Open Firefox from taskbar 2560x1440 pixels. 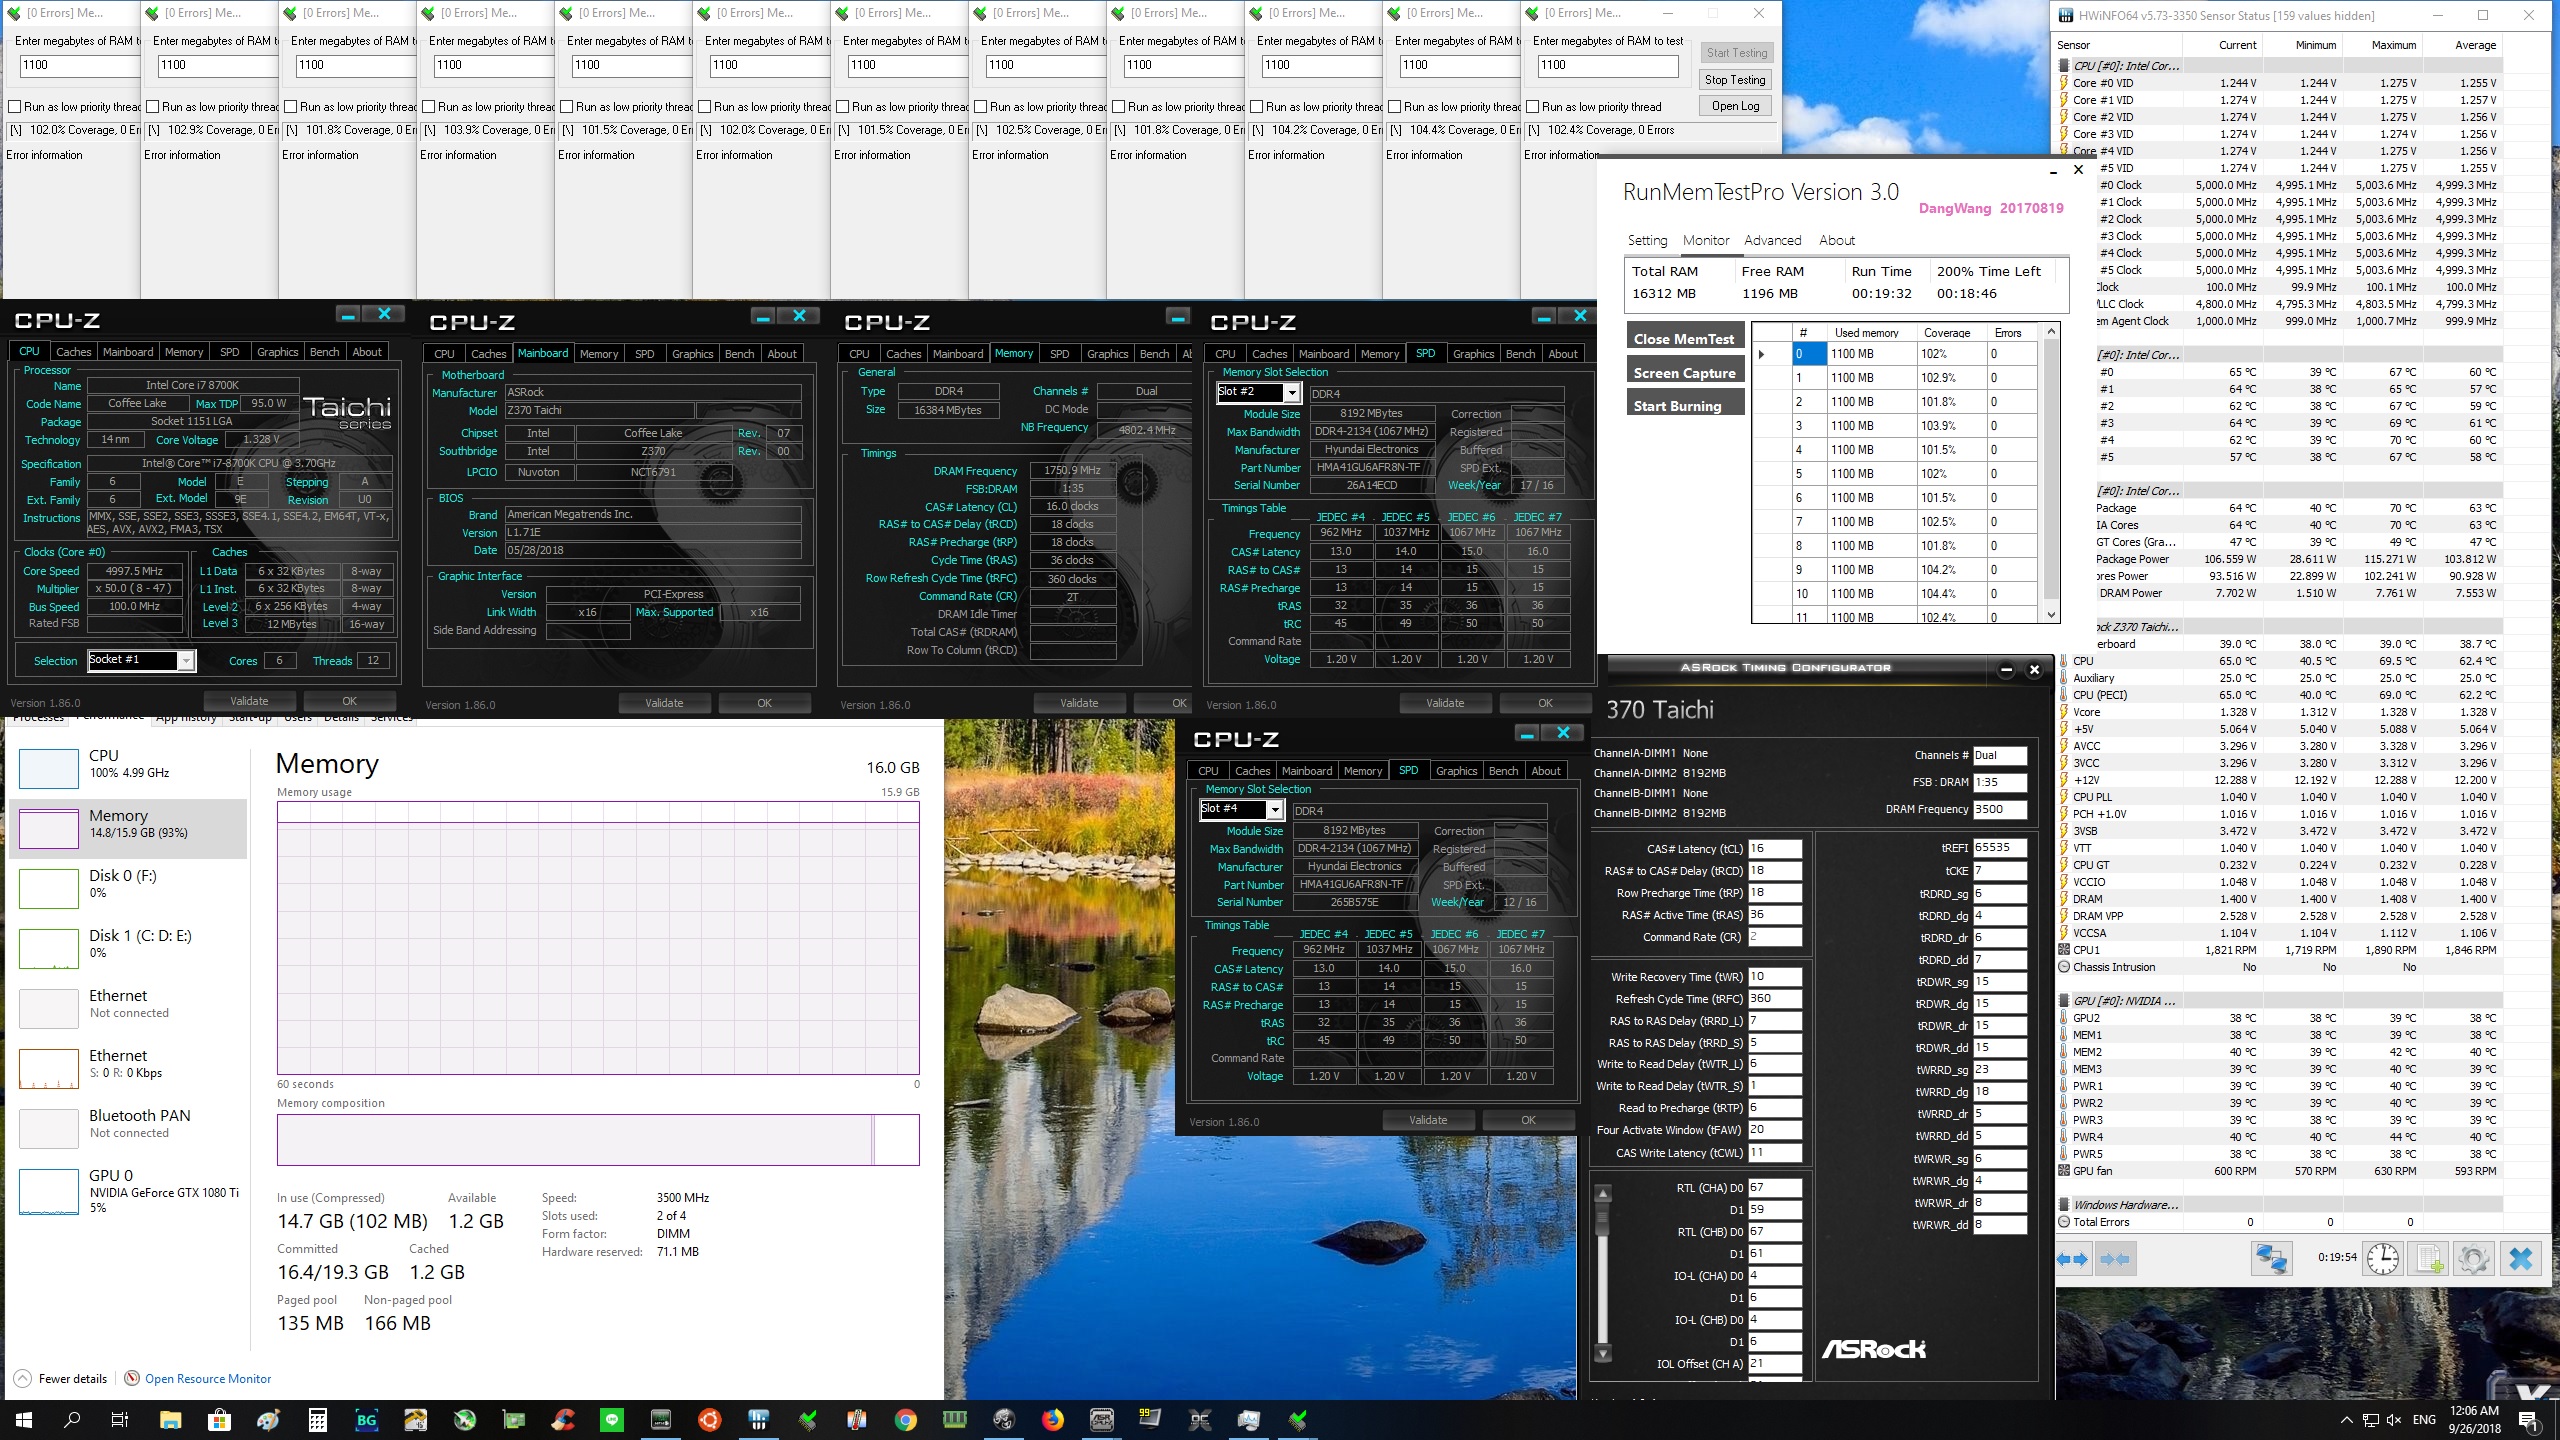coord(1053,1420)
